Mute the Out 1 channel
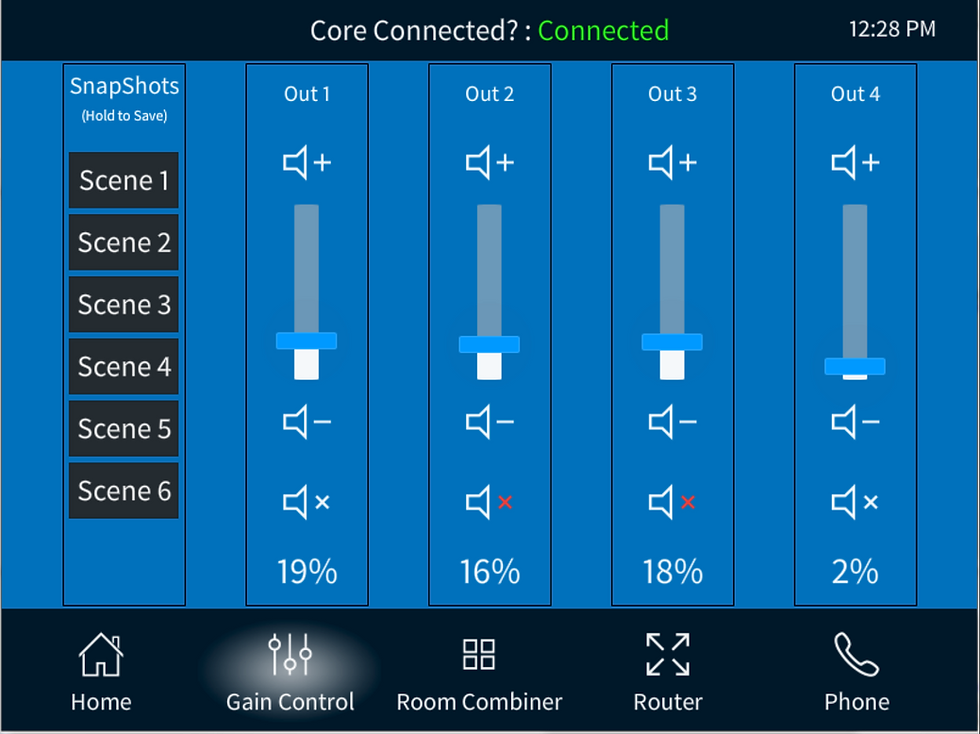 [306, 501]
